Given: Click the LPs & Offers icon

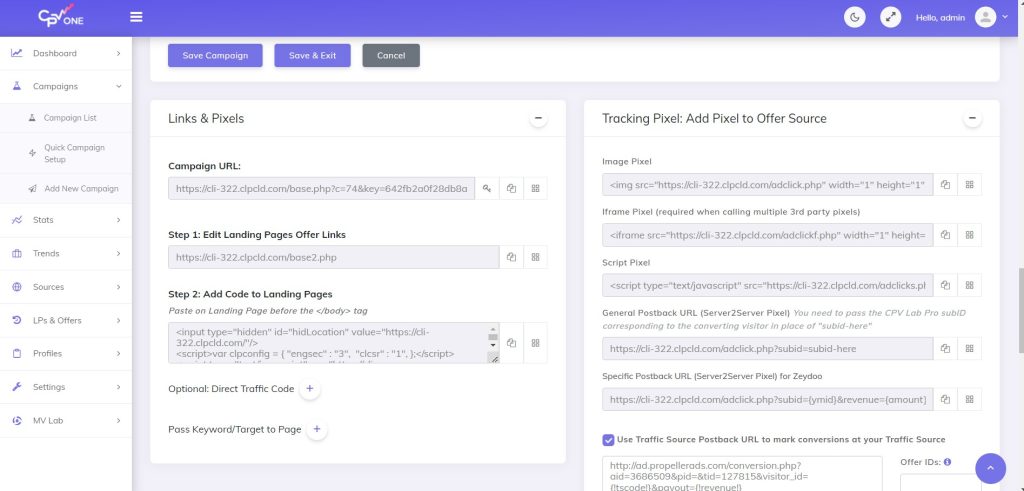Looking at the screenshot, I should [17, 320].
